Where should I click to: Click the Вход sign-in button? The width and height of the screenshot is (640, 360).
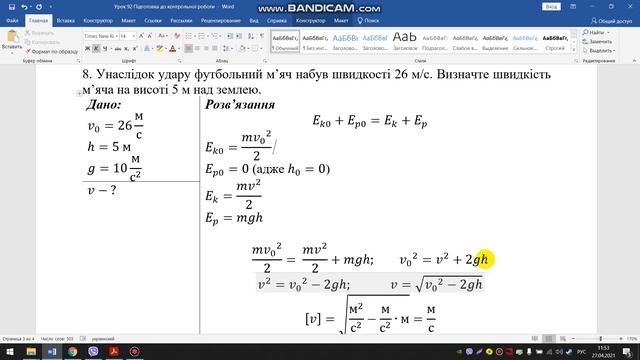tap(551, 7)
